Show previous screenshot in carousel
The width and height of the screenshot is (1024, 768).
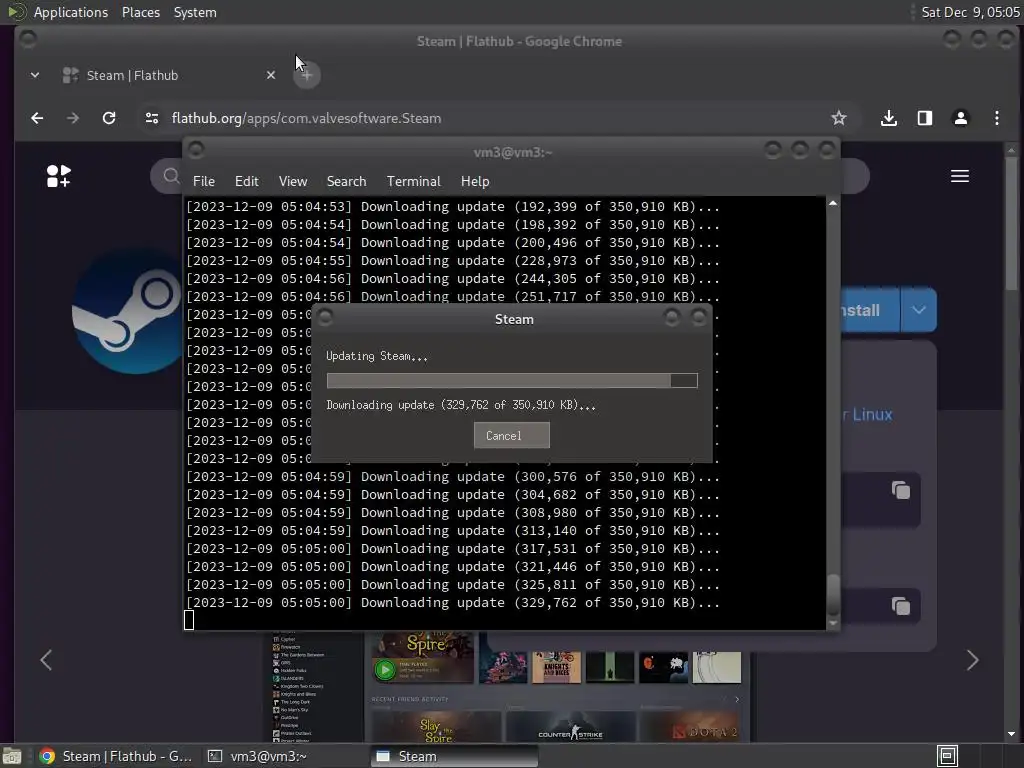[x=46, y=660]
